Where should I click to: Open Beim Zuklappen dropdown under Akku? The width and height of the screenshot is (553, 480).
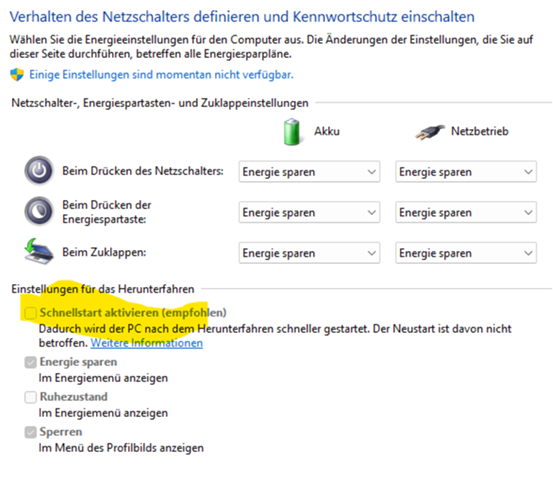point(309,253)
